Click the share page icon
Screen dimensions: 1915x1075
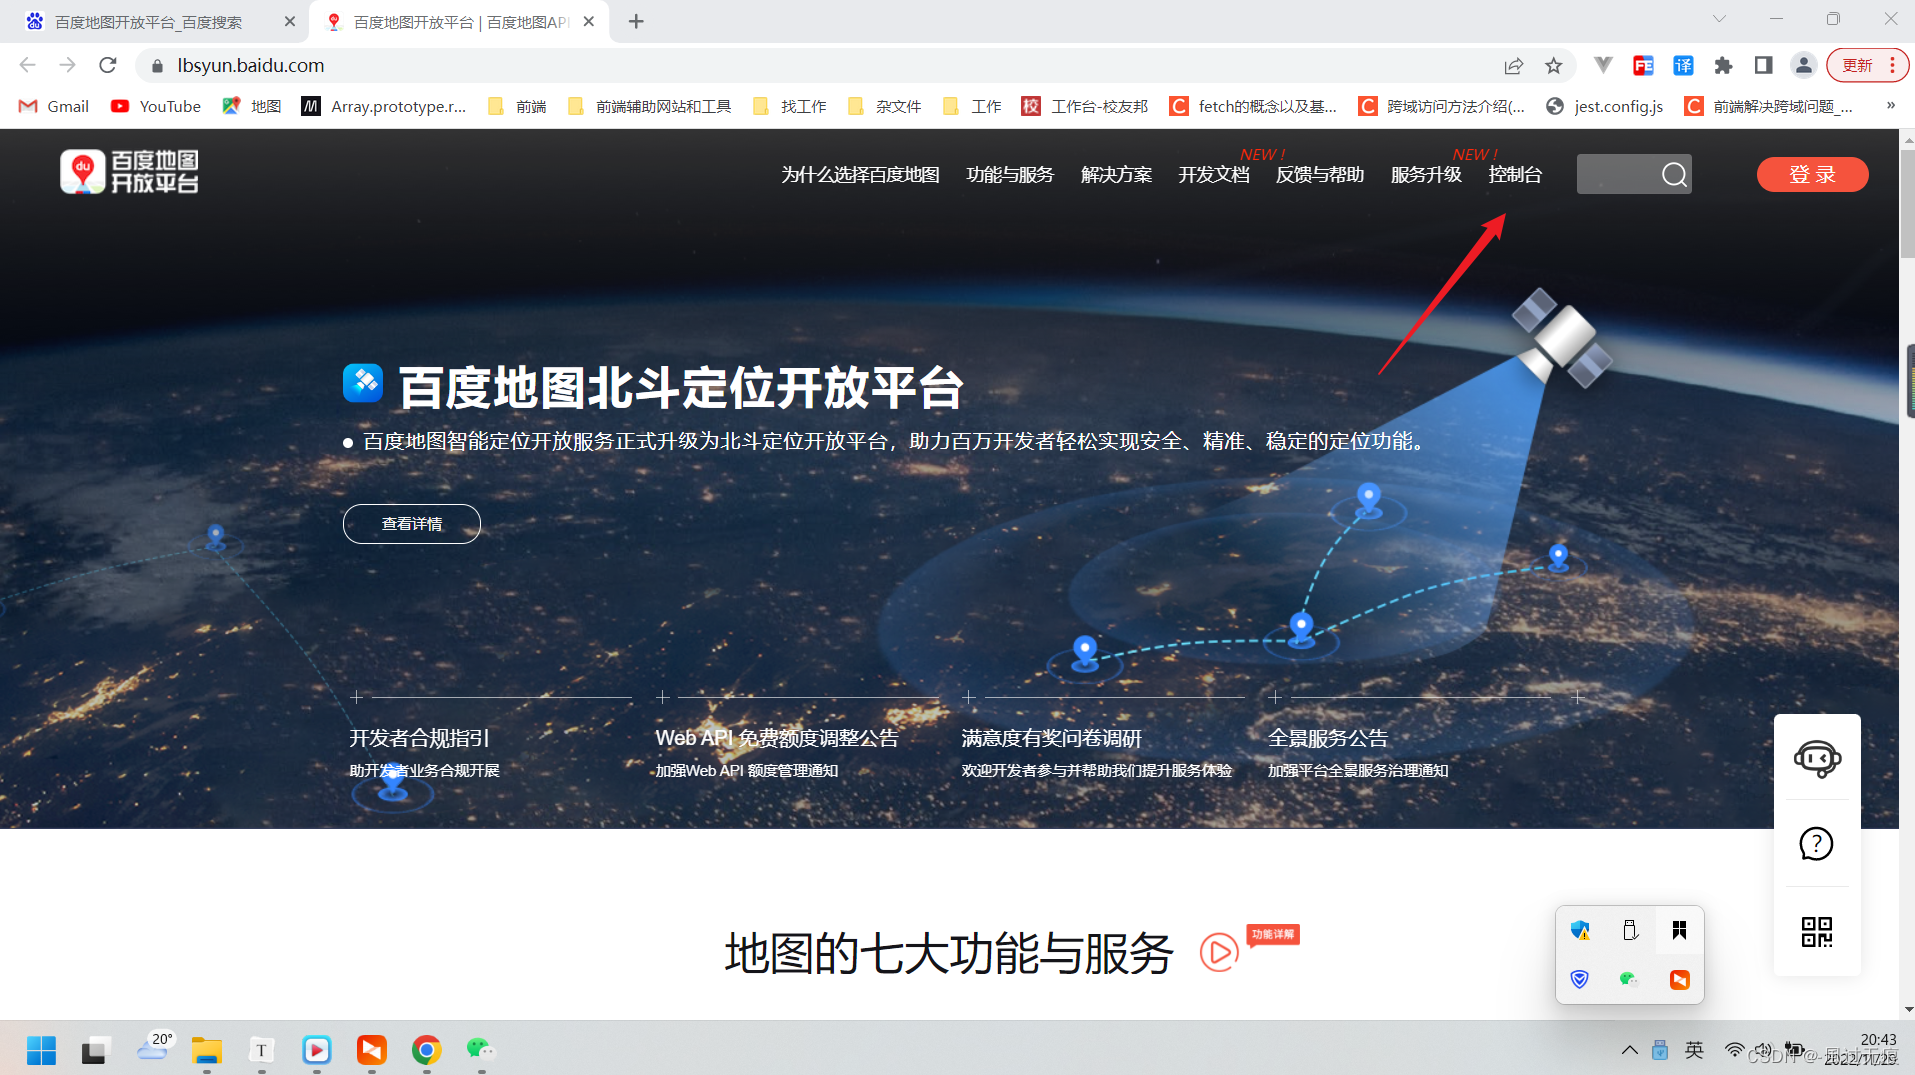click(1513, 65)
